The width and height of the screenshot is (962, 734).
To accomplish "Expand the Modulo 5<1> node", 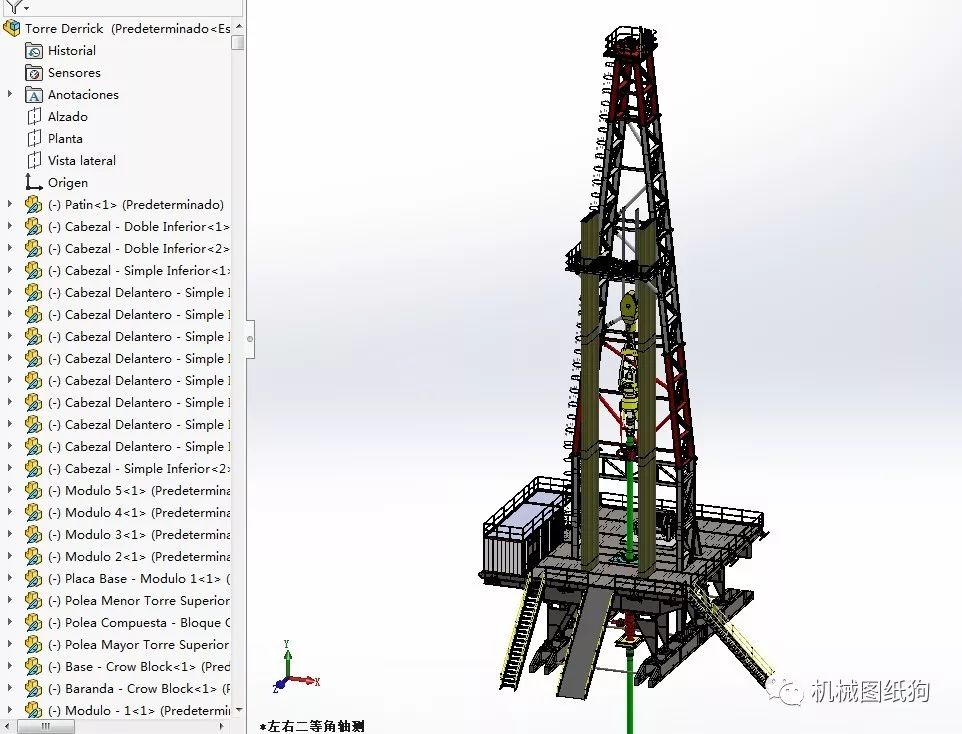I will point(9,490).
